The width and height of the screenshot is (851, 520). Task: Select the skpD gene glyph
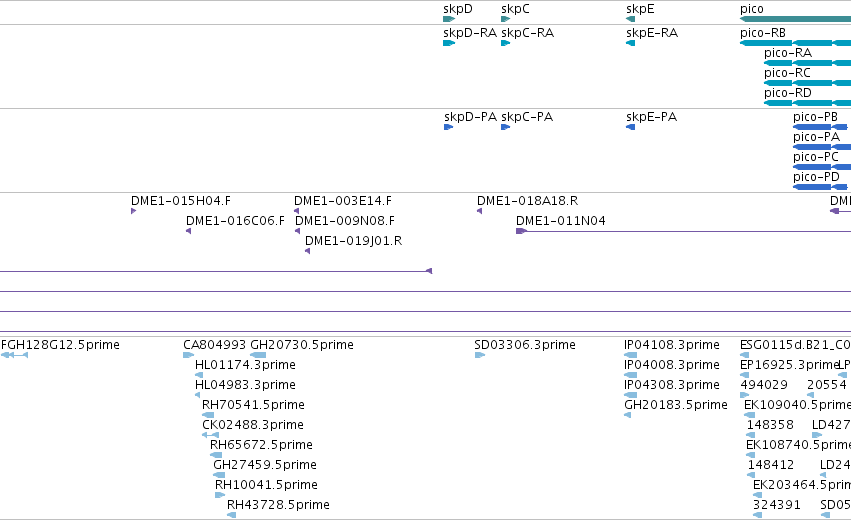point(449,19)
